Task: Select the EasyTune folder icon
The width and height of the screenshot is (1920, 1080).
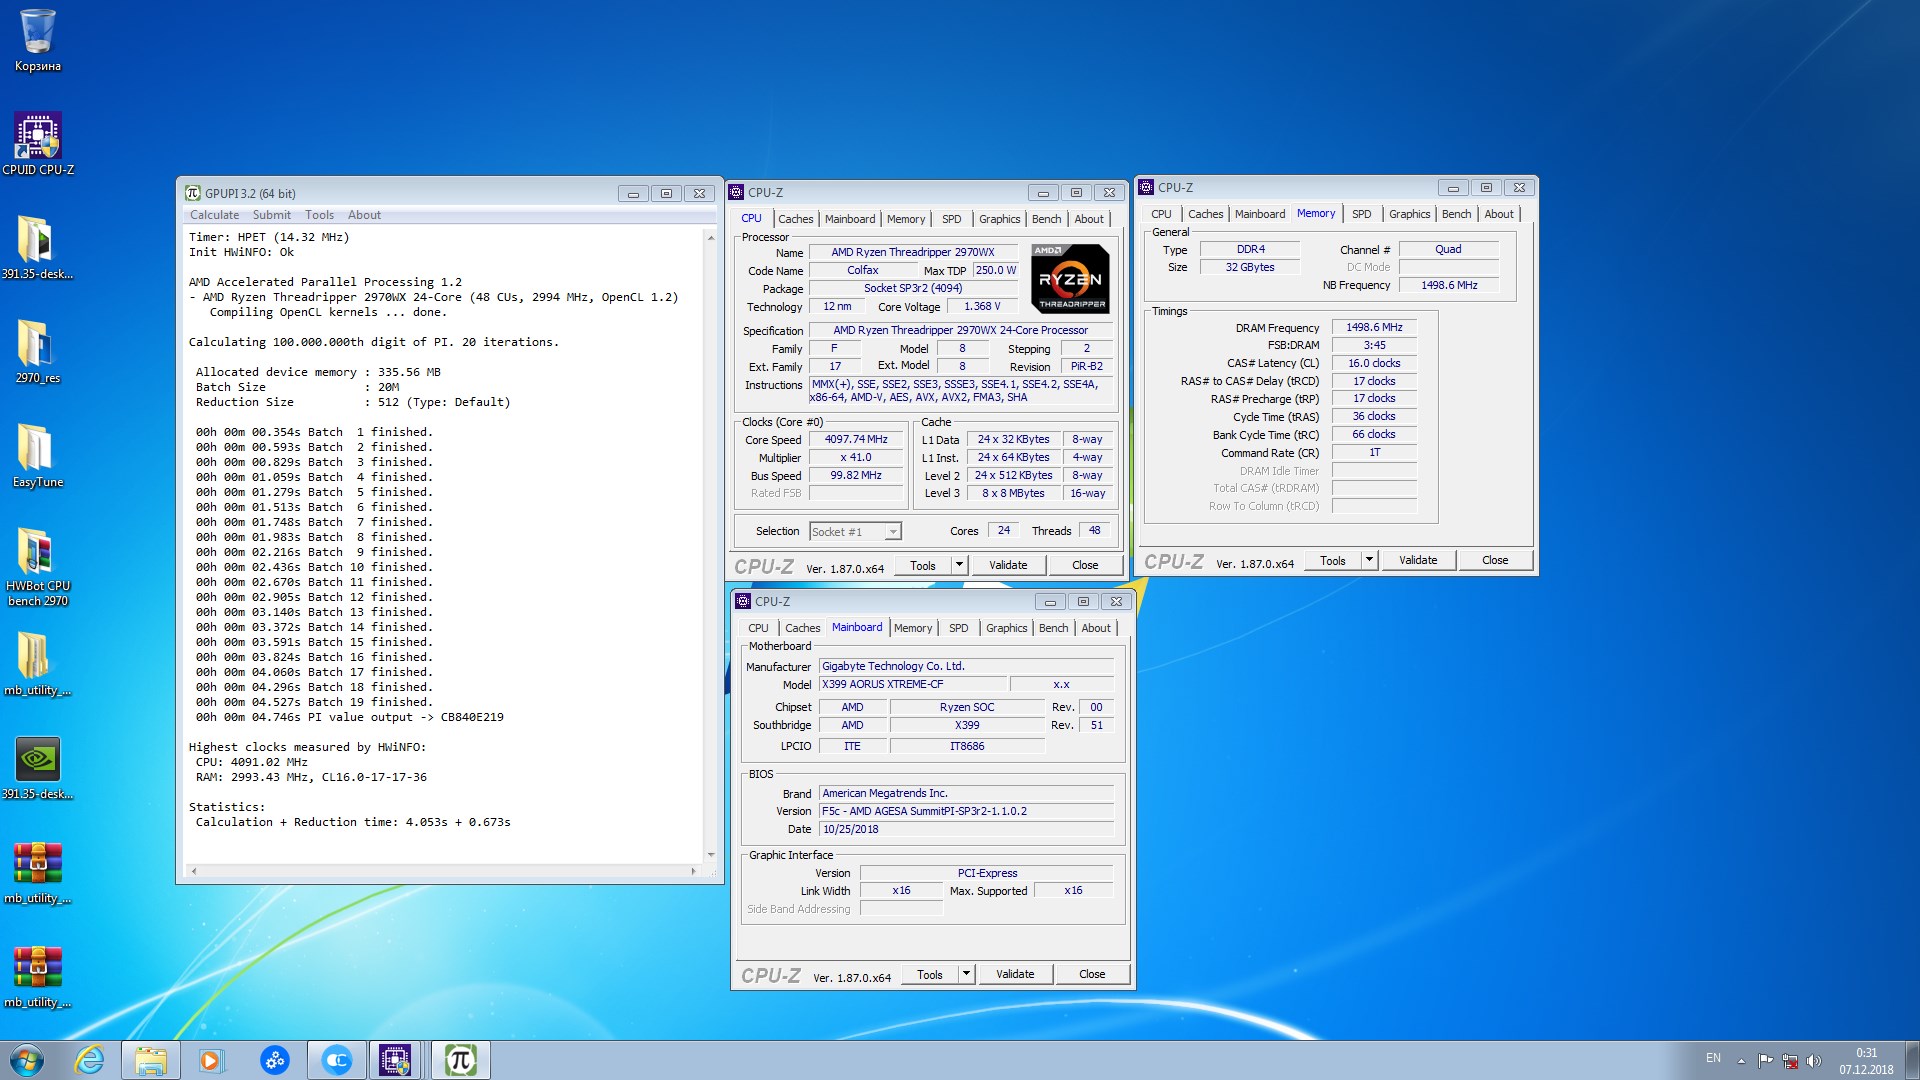Action: [x=38, y=455]
